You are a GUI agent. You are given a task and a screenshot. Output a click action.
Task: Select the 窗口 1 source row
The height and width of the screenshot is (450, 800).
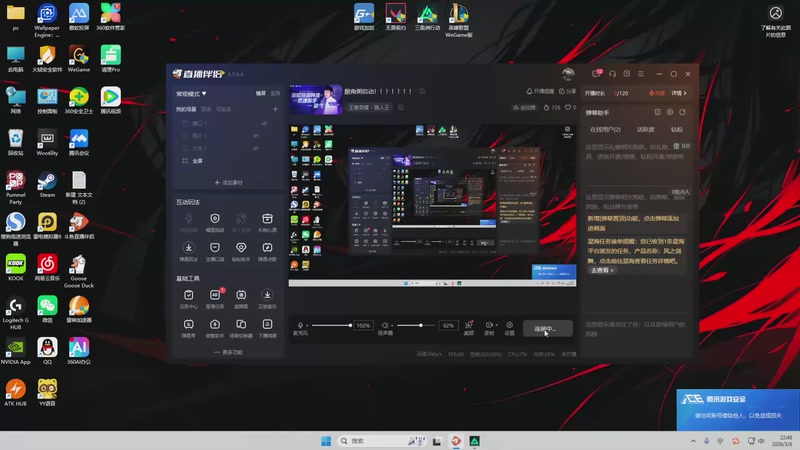(229, 123)
